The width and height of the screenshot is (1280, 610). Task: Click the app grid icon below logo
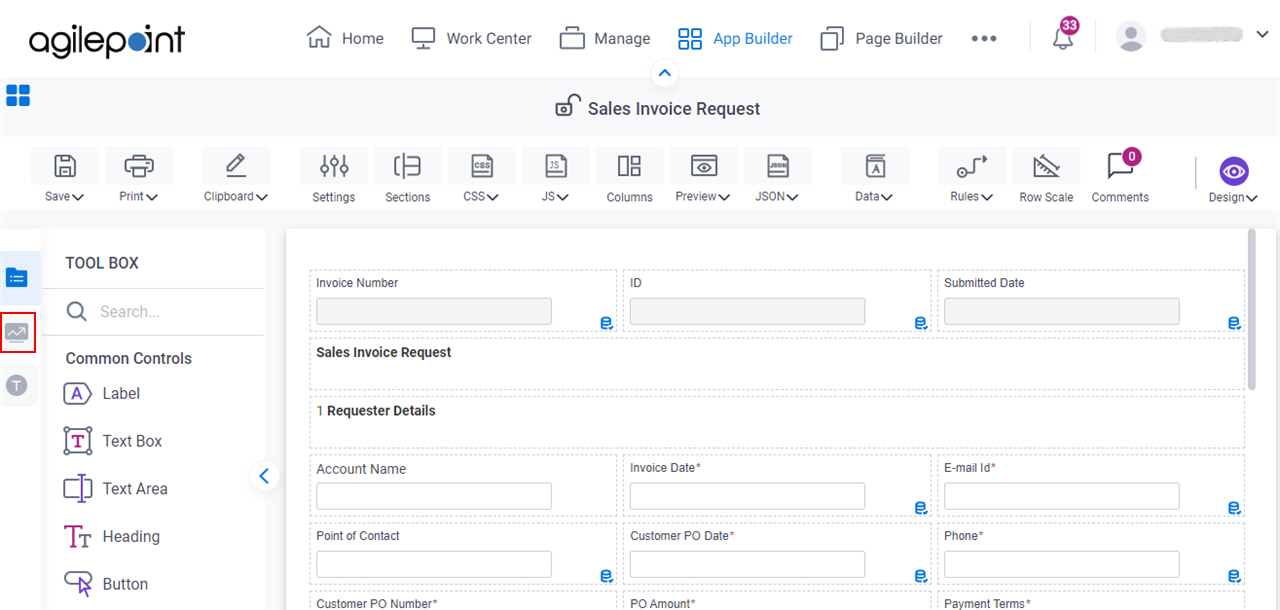pyautogui.click(x=18, y=95)
